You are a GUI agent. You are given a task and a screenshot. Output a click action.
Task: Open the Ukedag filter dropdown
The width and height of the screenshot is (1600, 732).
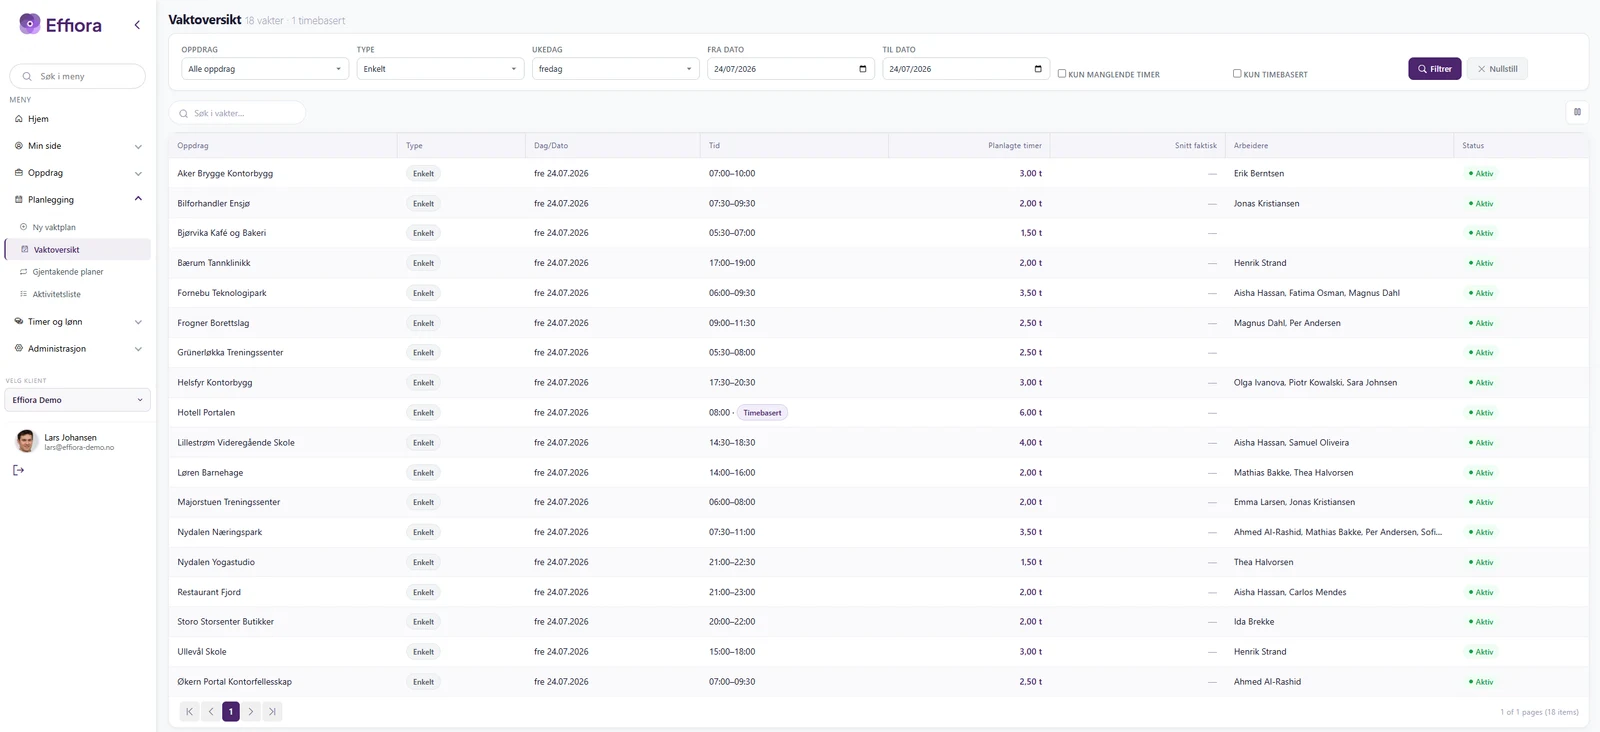(615, 69)
